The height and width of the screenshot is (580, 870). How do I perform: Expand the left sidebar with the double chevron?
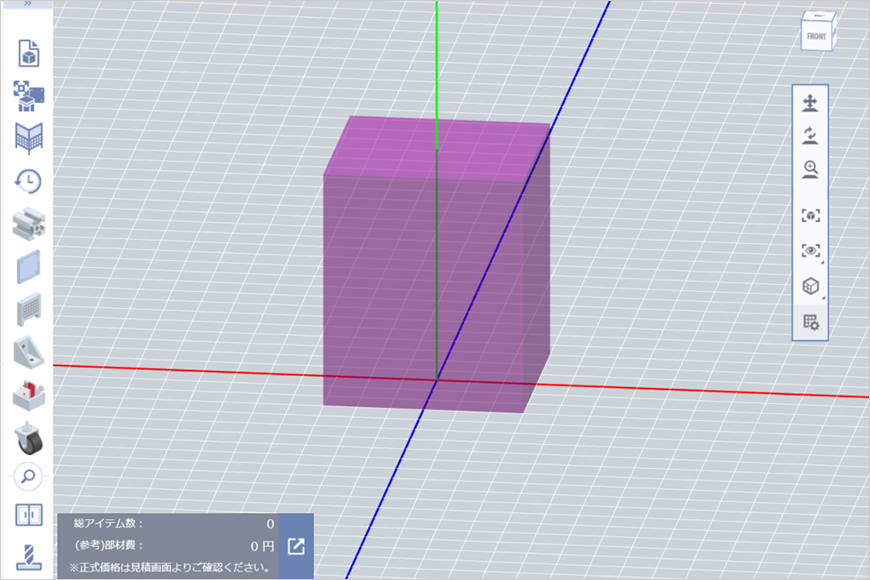28,5
